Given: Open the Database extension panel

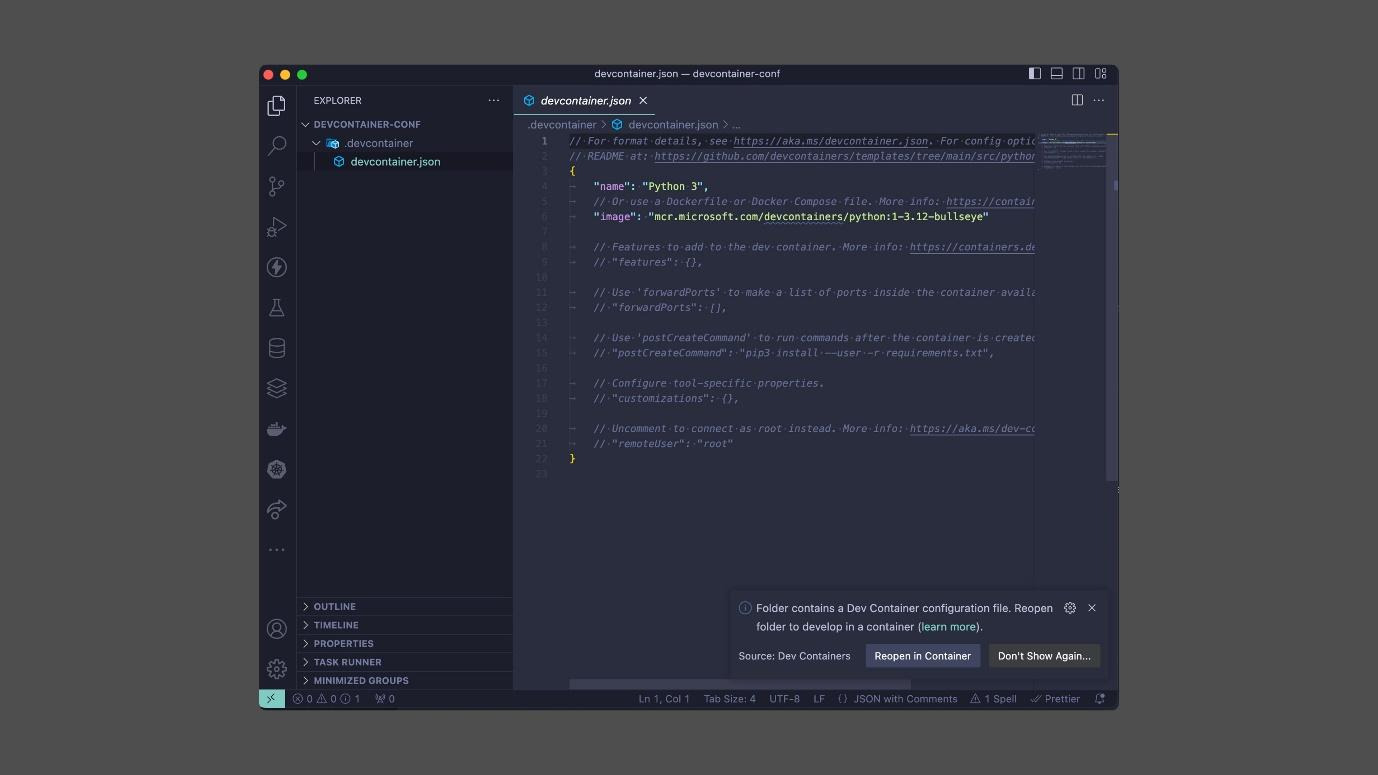Looking at the screenshot, I should click(276, 347).
